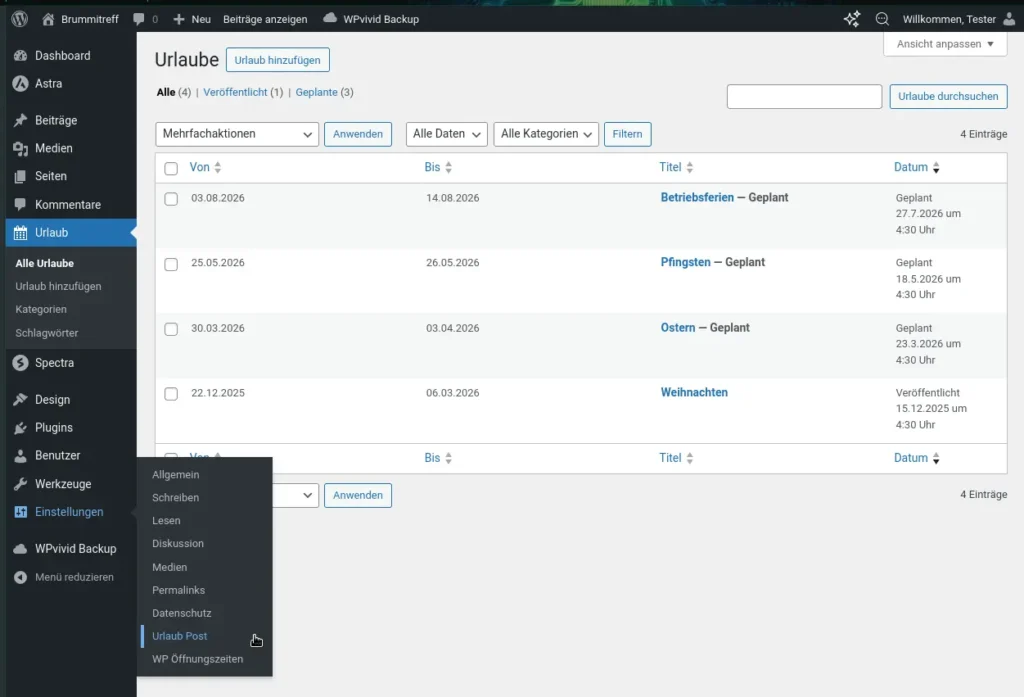The width and height of the screenshot is (1024, 697).
Task: Select Urlaub Post in Einstellungen flyout
Action: coord(180,636)
